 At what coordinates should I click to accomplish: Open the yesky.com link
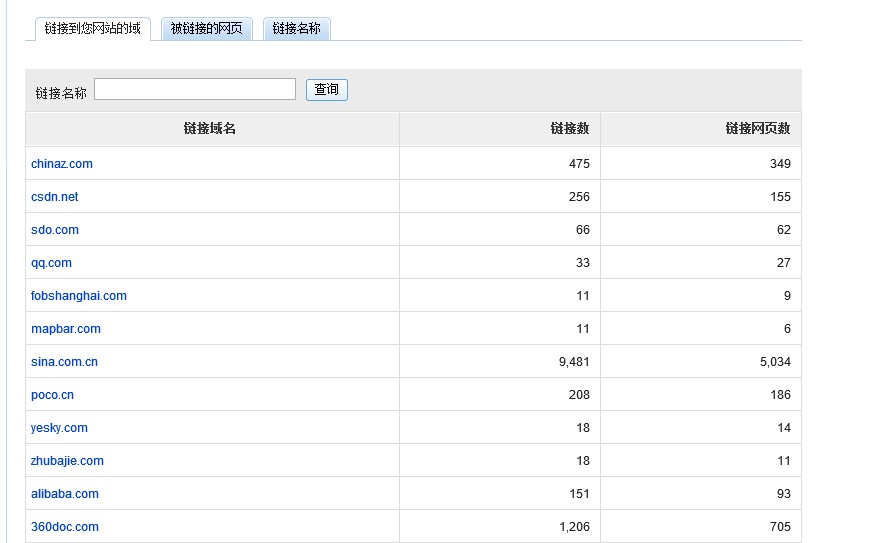(x=59, y=428)
